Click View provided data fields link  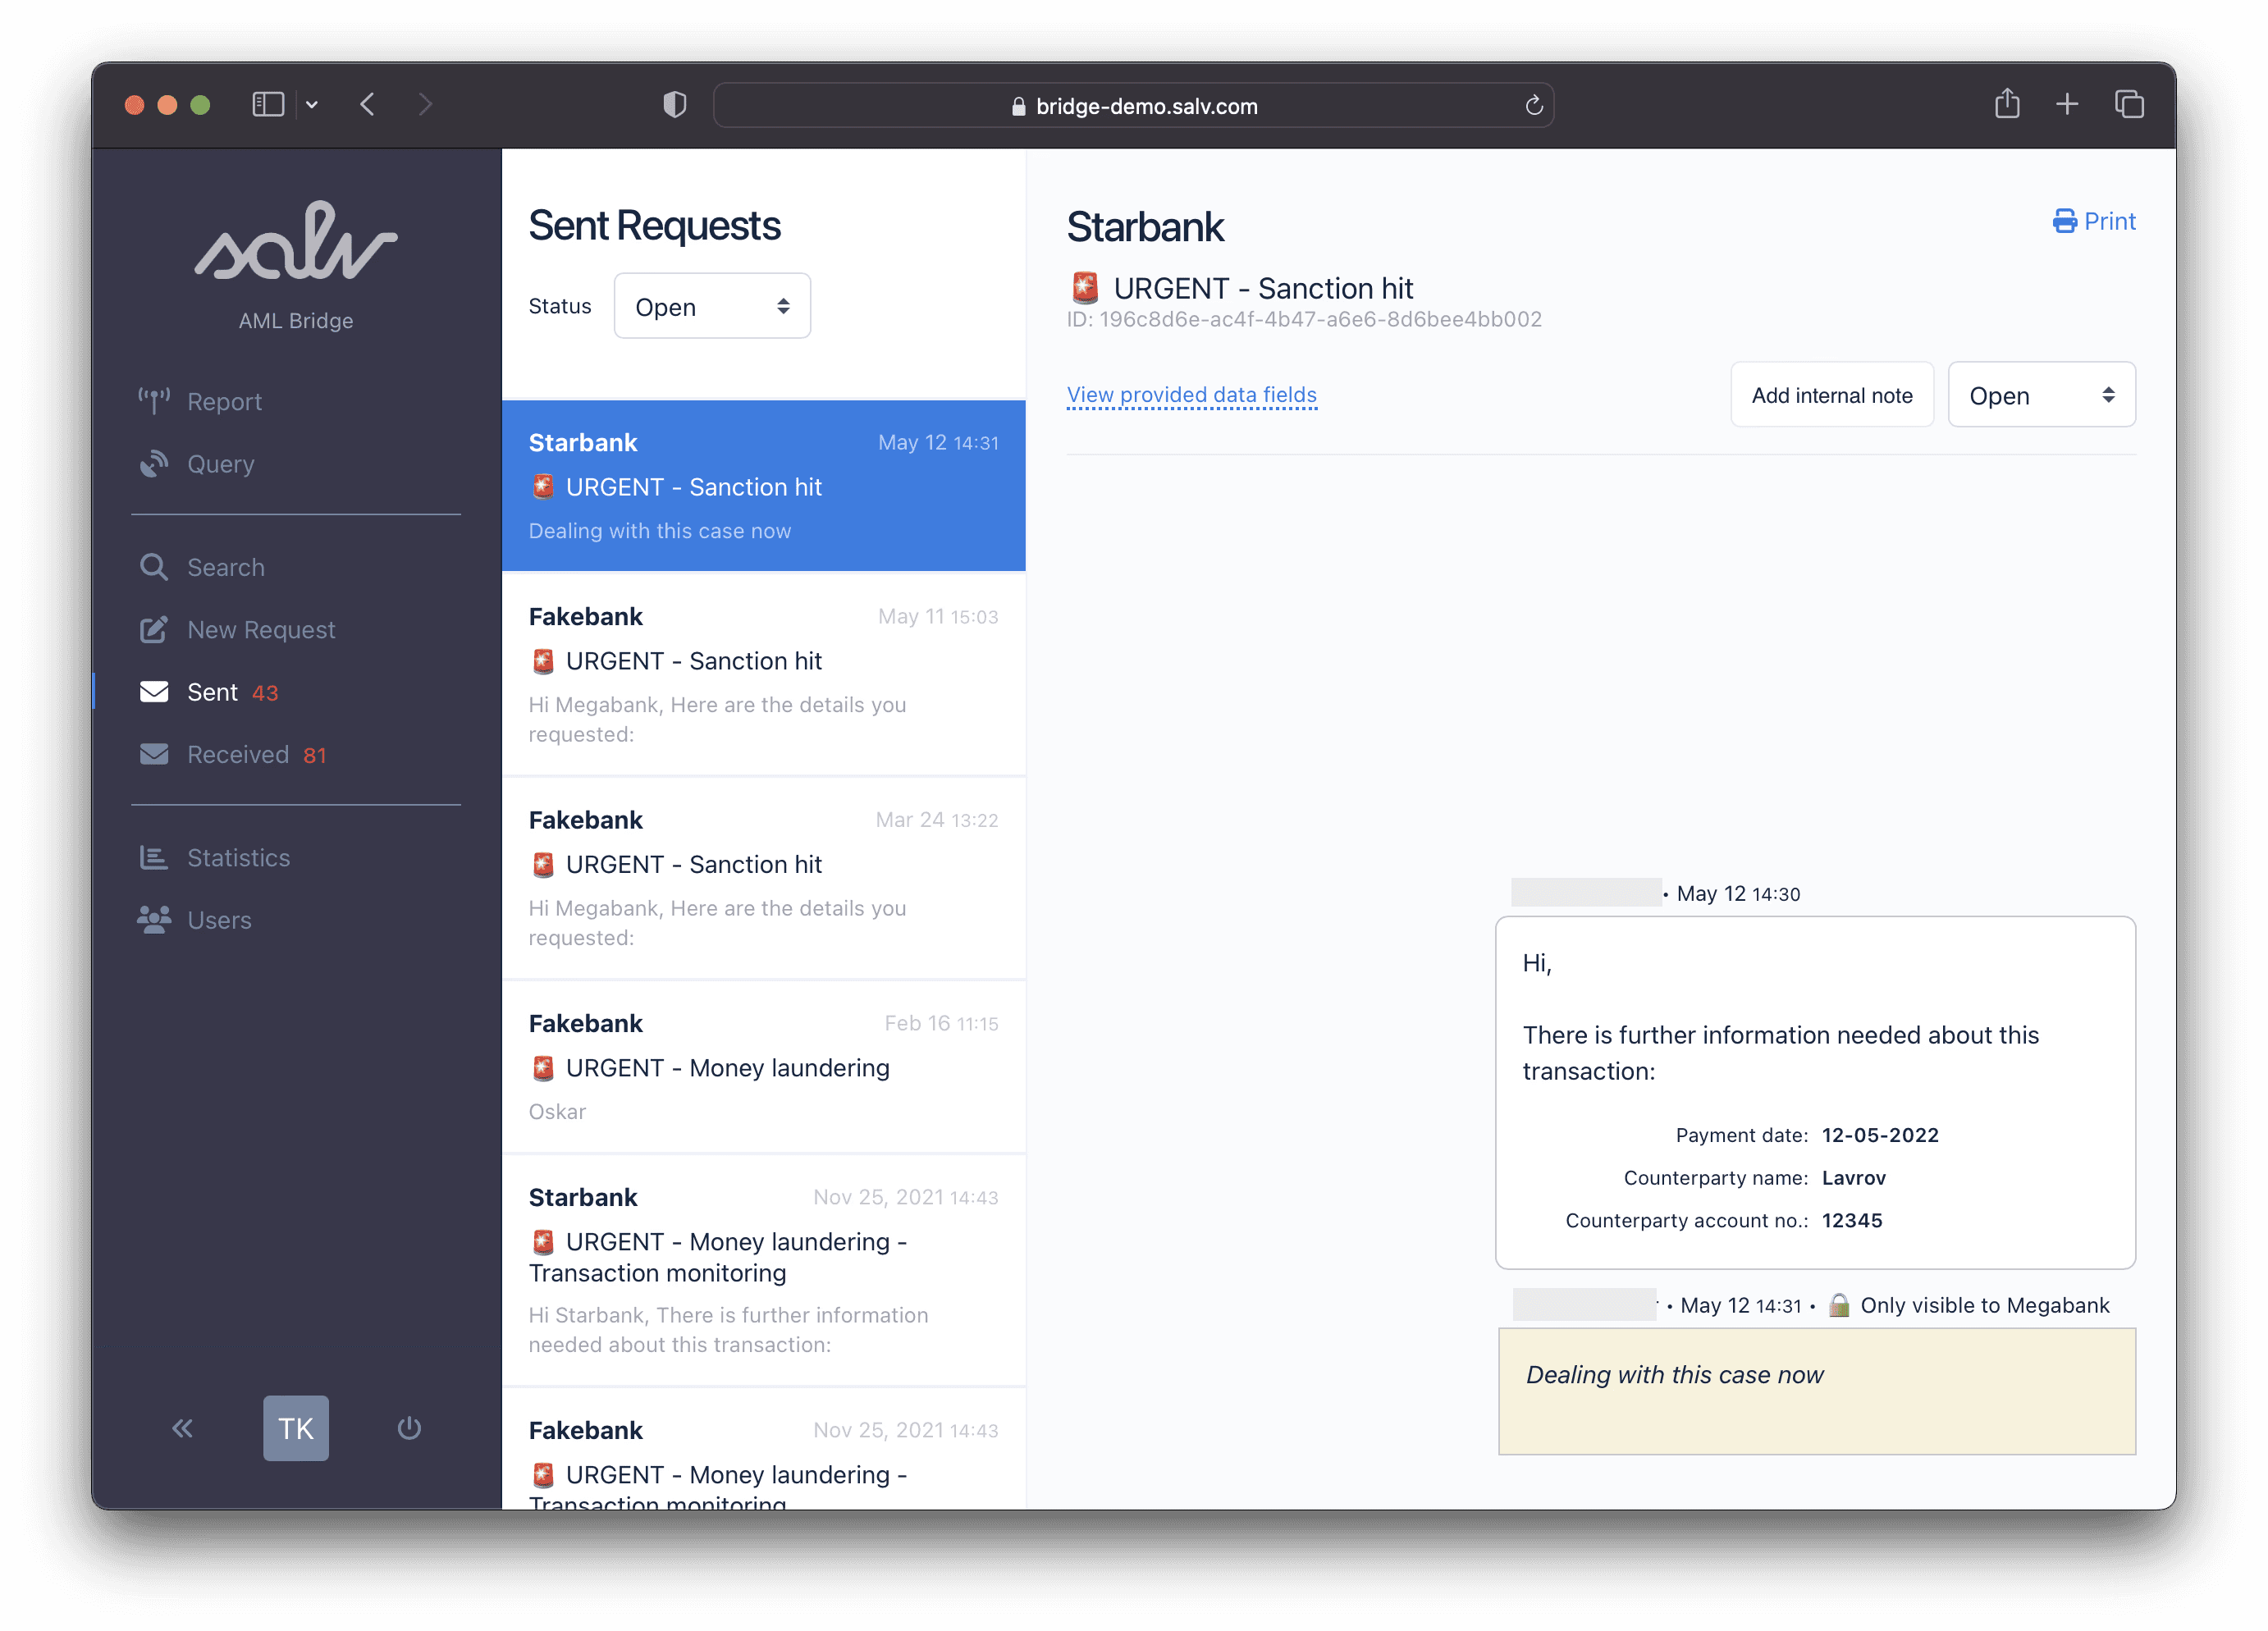click(1192, 395)
